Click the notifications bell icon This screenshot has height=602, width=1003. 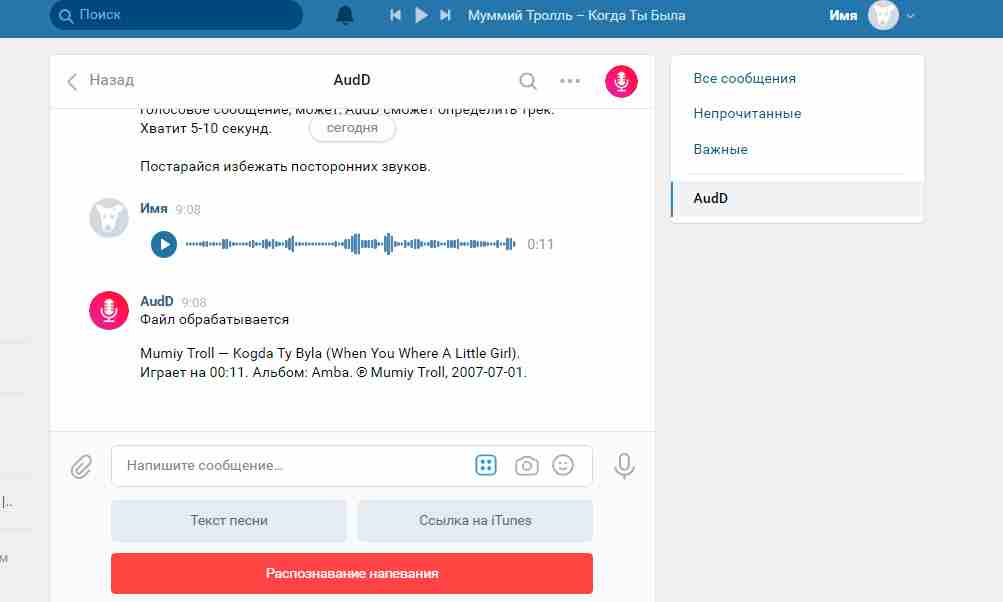pos(345,15)
